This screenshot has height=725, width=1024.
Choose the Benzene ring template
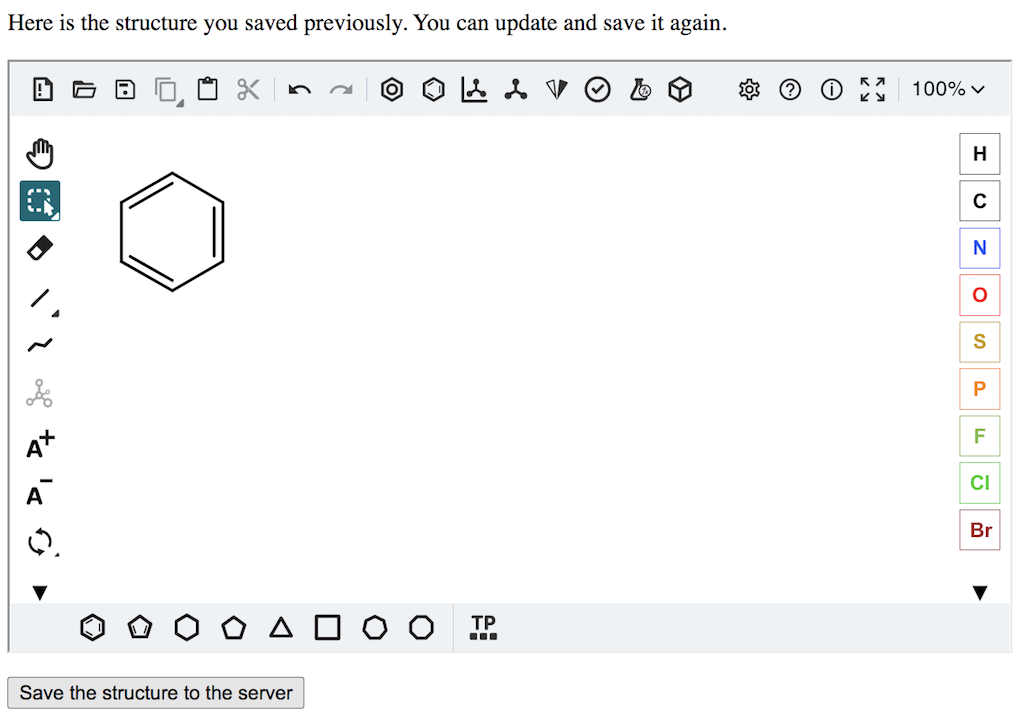[x=92, y=627]
